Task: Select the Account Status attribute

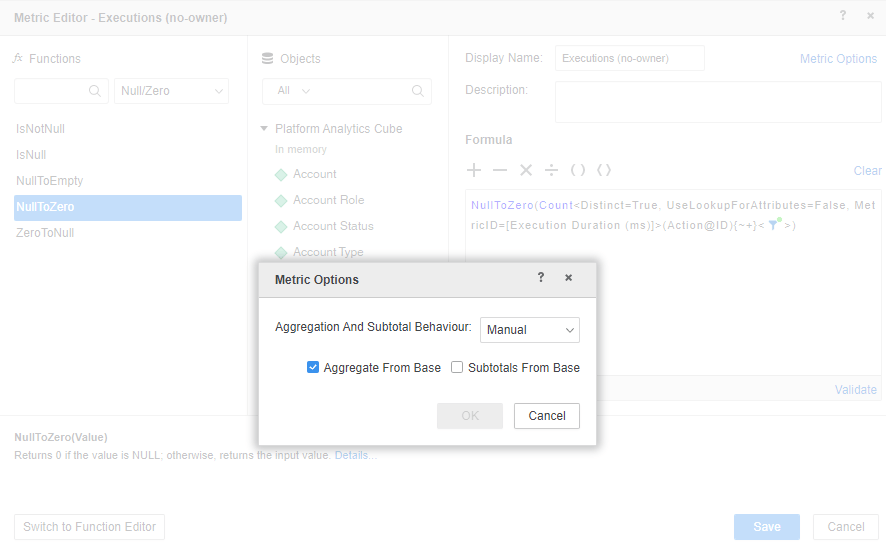Action: [333, 226]
